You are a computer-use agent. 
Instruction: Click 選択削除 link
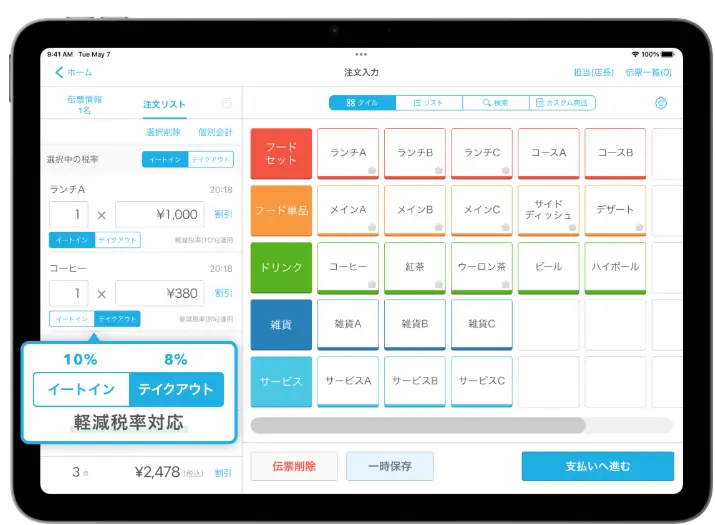(163, 132)
